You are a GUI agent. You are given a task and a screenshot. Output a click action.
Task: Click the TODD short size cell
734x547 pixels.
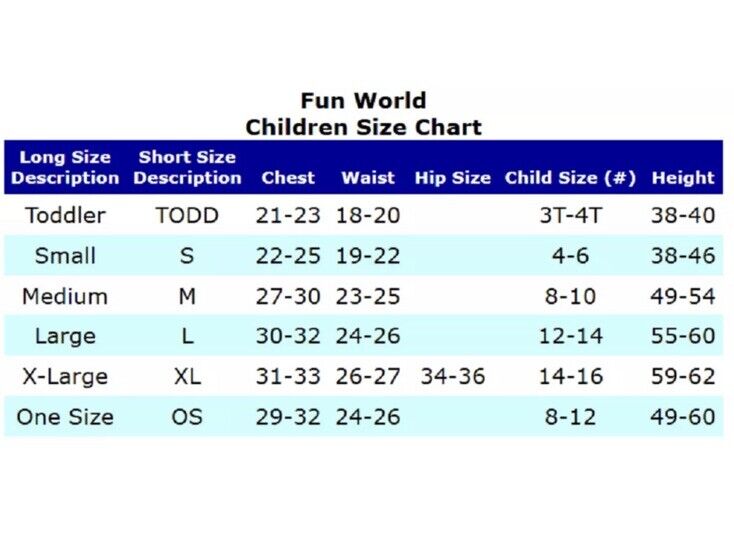(187, 215)
